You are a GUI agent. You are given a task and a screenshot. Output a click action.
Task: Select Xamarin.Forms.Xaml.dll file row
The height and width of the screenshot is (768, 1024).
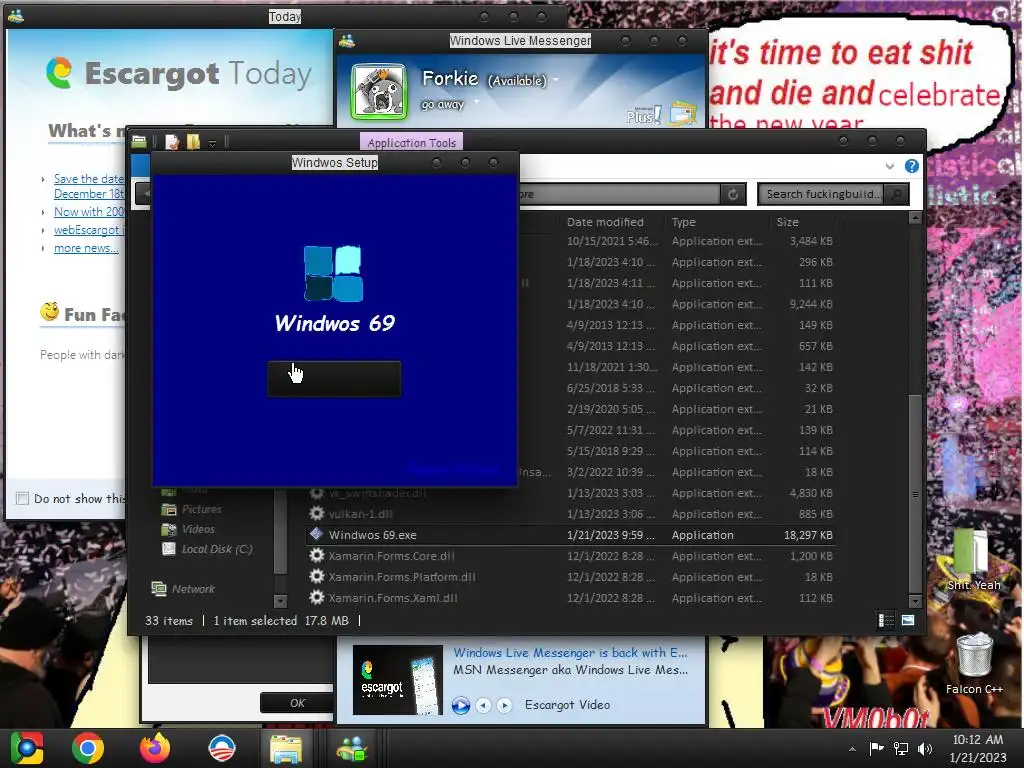(x=571, y=598)
